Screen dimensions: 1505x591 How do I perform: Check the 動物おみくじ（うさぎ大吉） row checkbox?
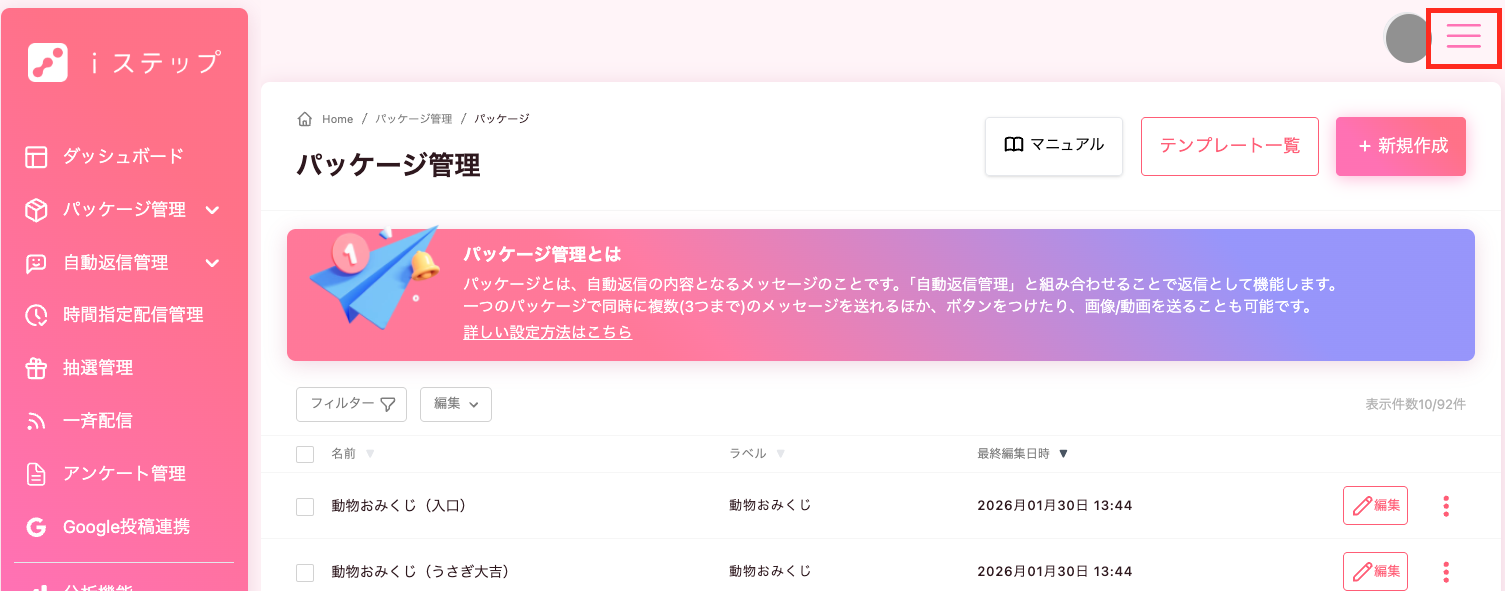305,573
